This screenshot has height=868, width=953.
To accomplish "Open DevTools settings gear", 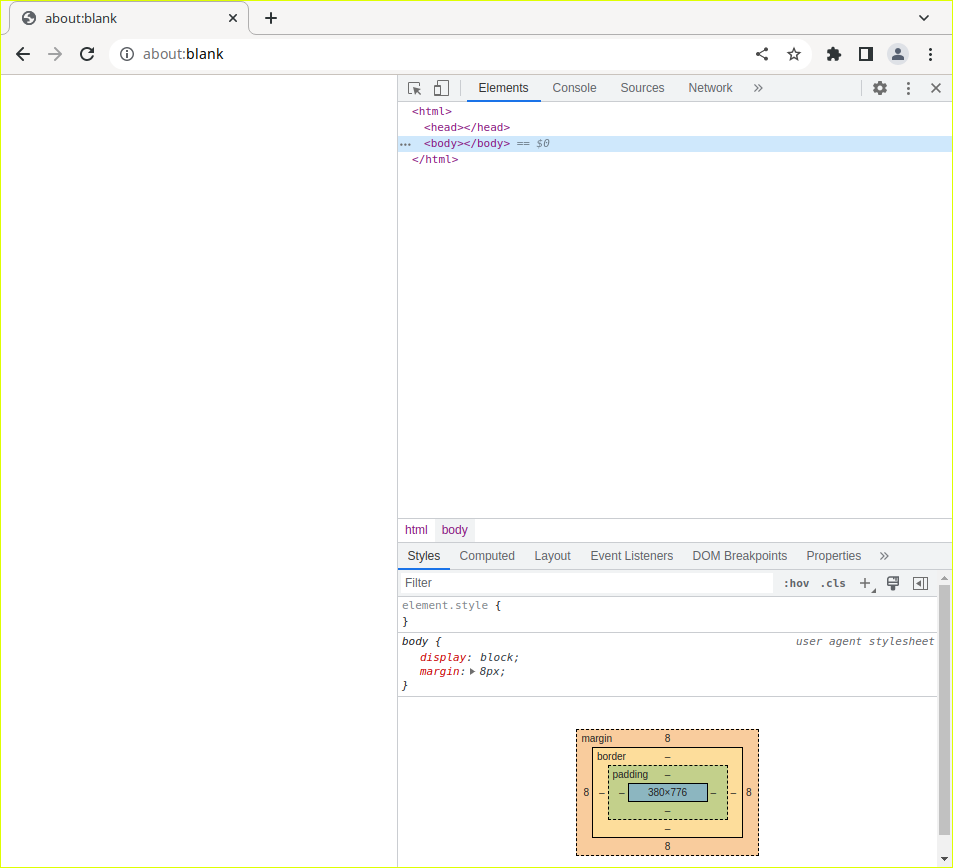I will [x=879, y=88].
